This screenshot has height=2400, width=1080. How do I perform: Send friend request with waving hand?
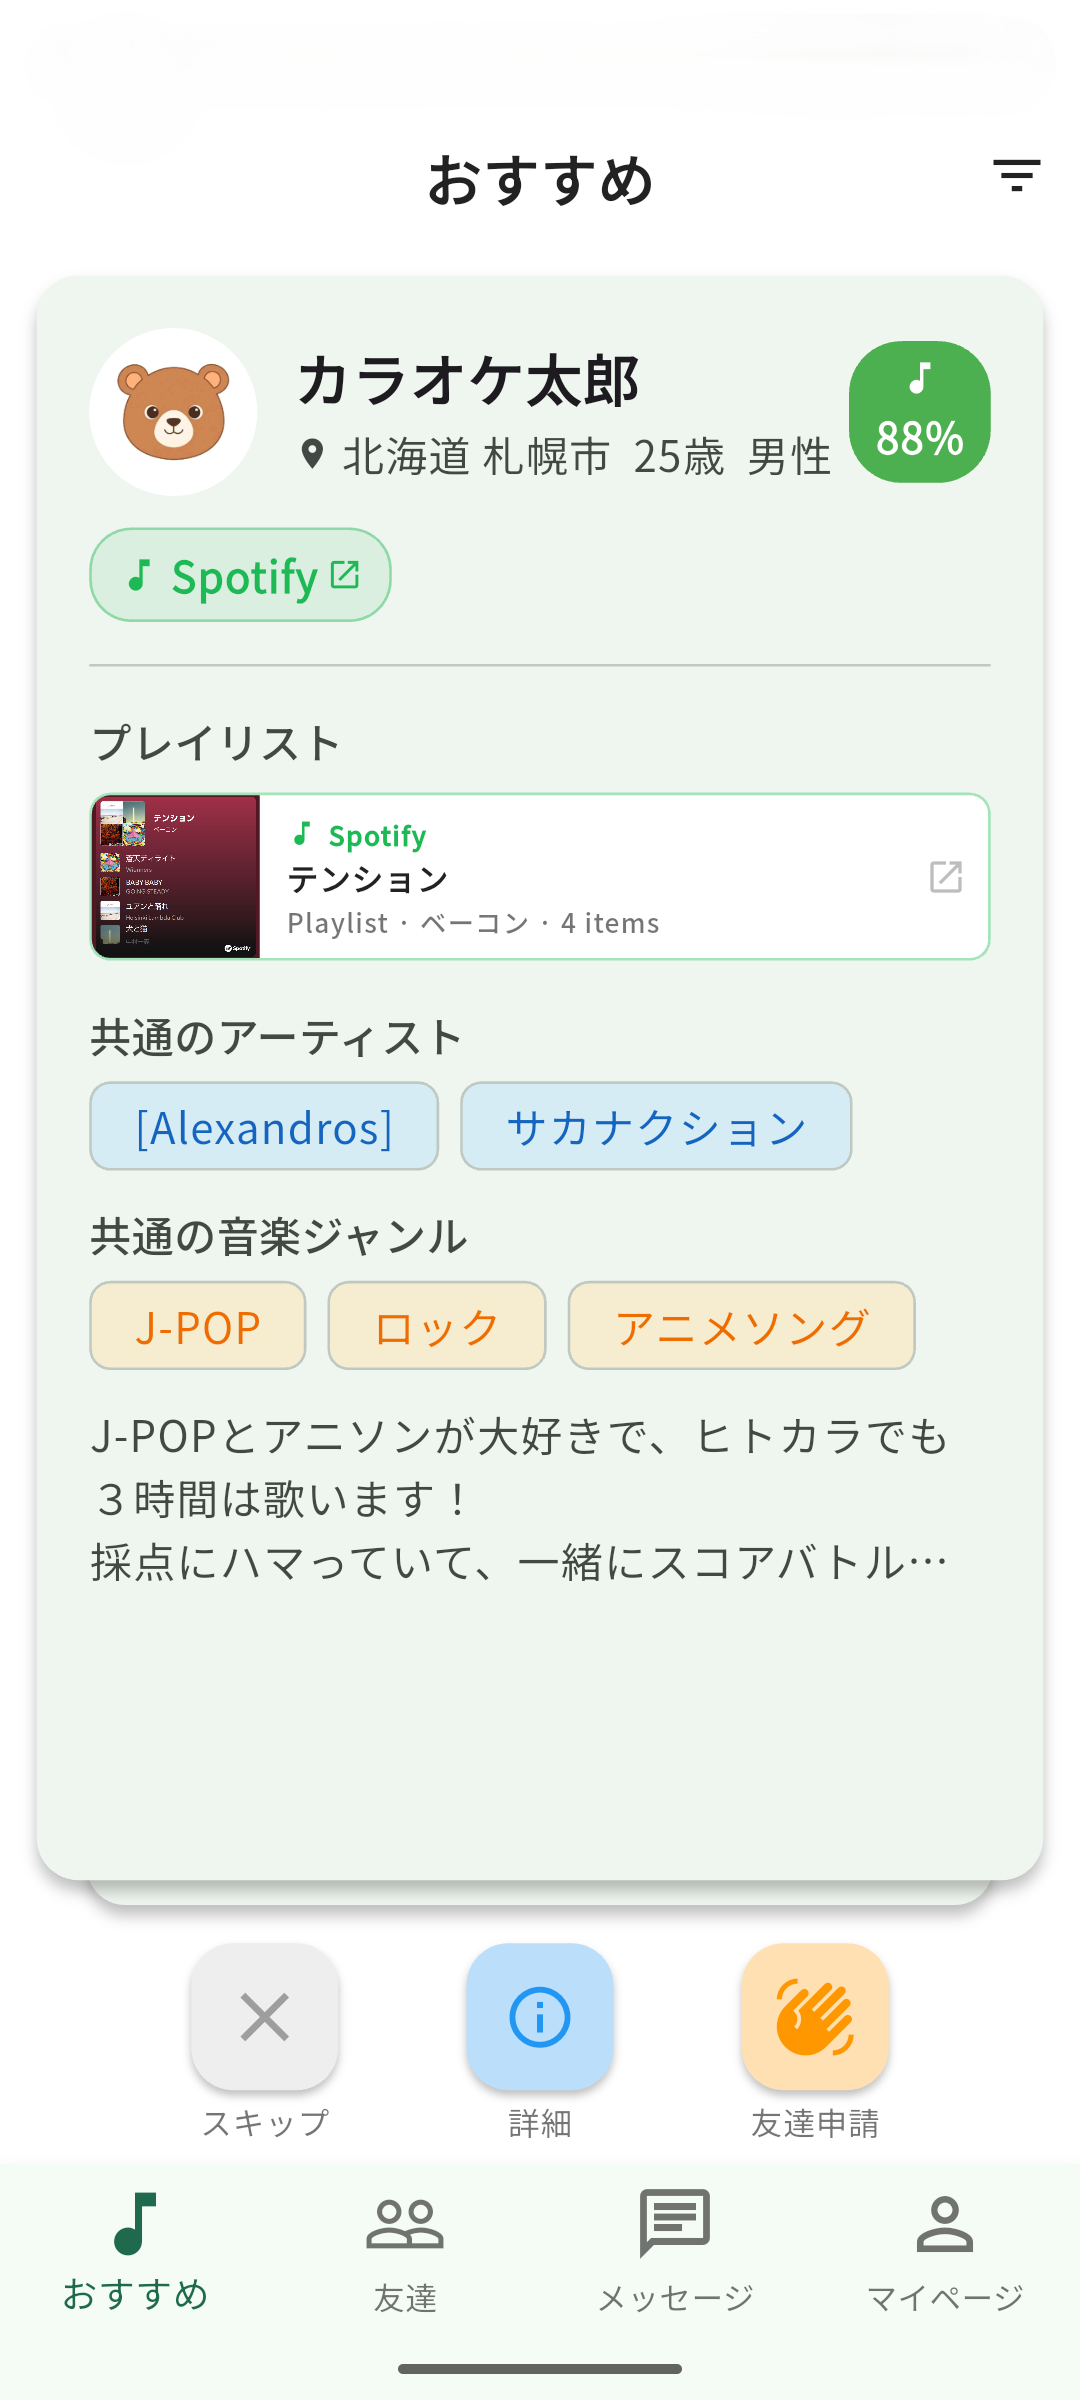coord(814,2017)
